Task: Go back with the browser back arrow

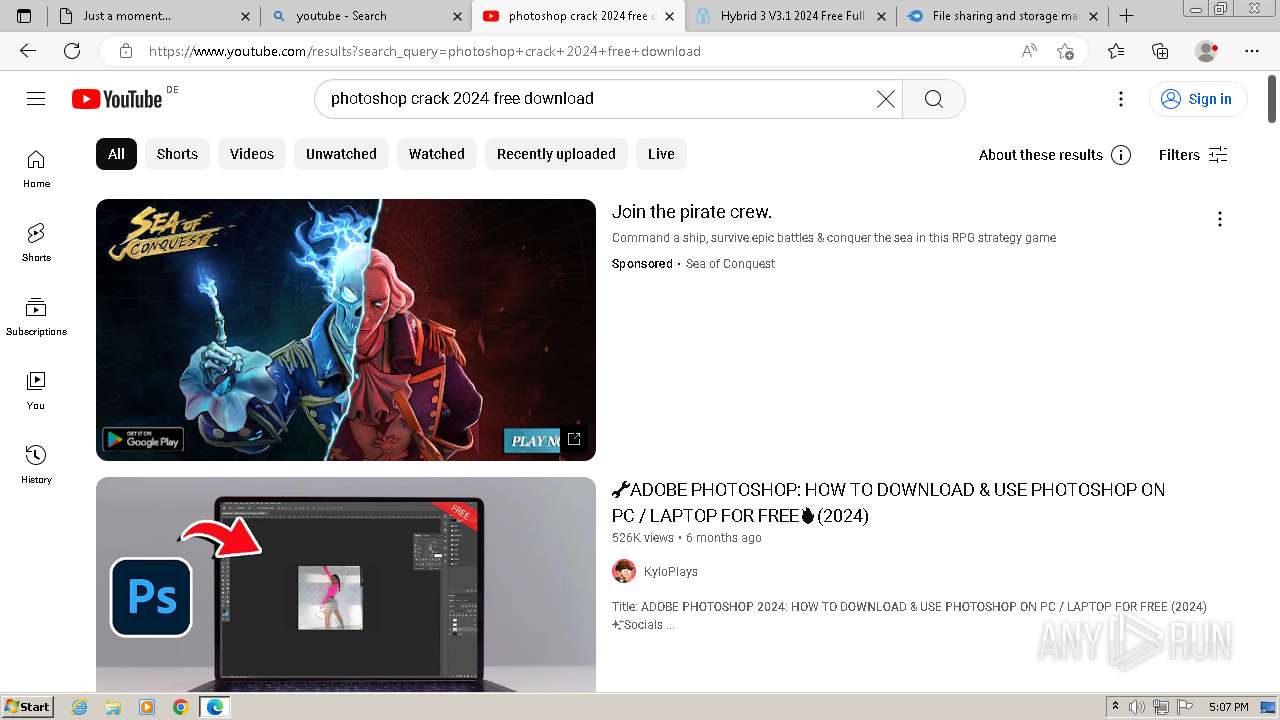Action: click(28, 51)
